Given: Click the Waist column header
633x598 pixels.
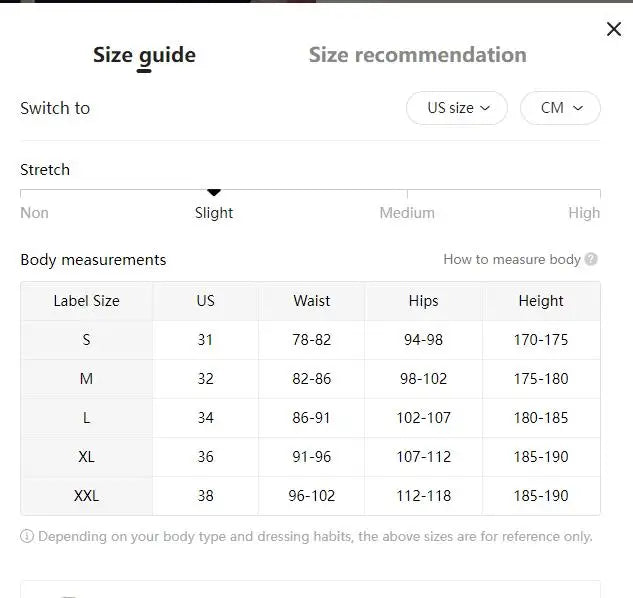Looking at the screenshot, I should [x=311, y=301].
